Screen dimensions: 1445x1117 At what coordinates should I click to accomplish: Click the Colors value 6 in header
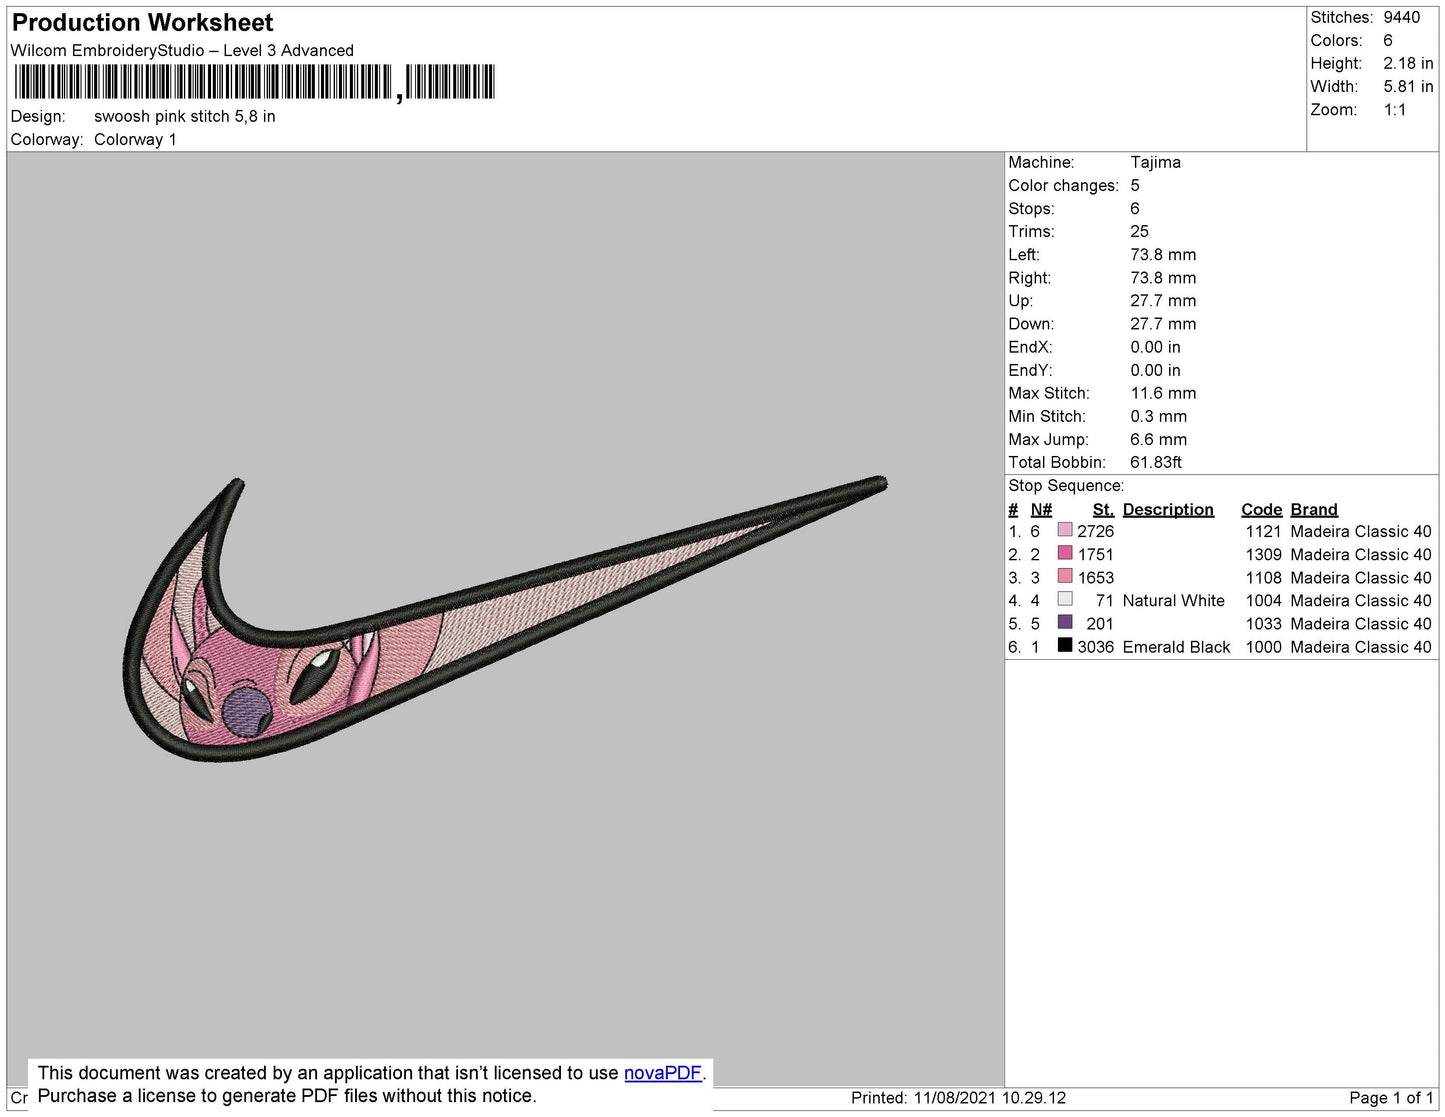click(1388, 41)
